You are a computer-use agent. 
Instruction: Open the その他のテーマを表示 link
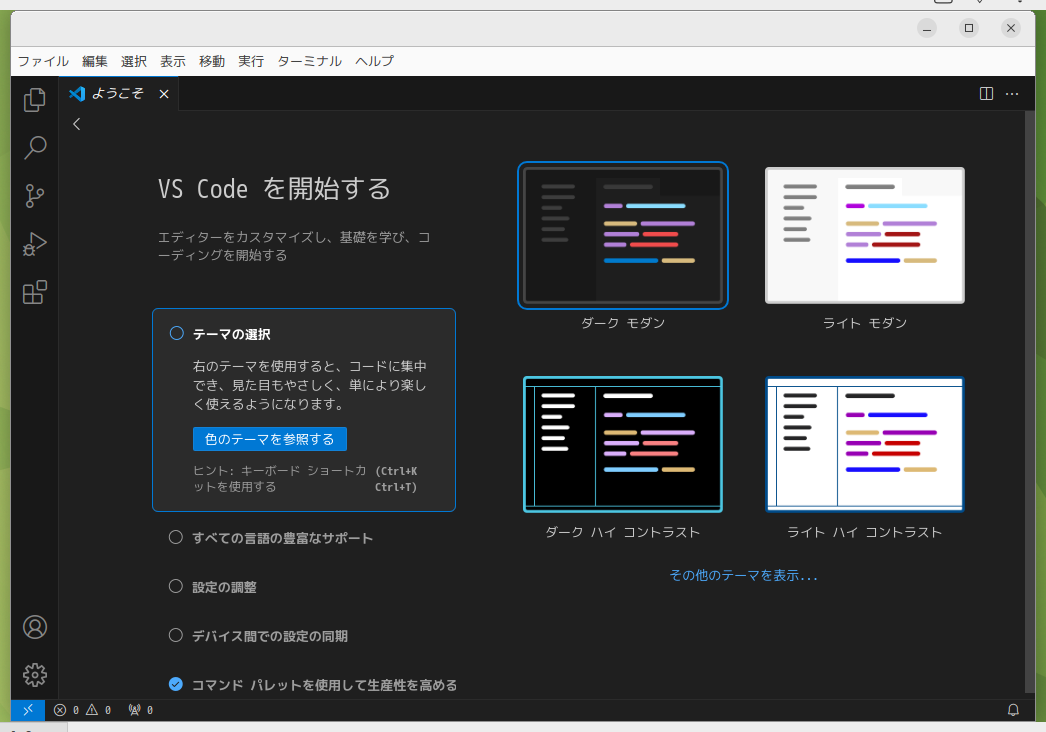tap(743, 575)
